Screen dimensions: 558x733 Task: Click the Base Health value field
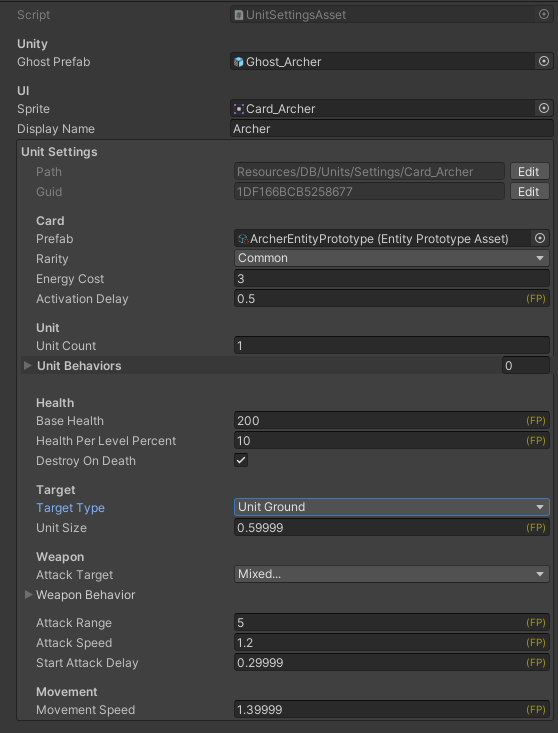point(391,421)
